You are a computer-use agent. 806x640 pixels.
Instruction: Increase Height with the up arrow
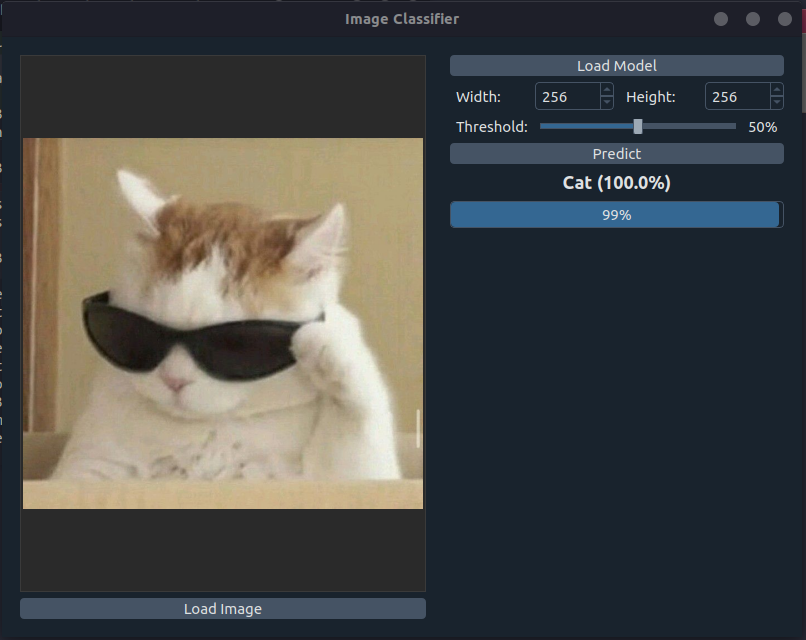(777, 90)
